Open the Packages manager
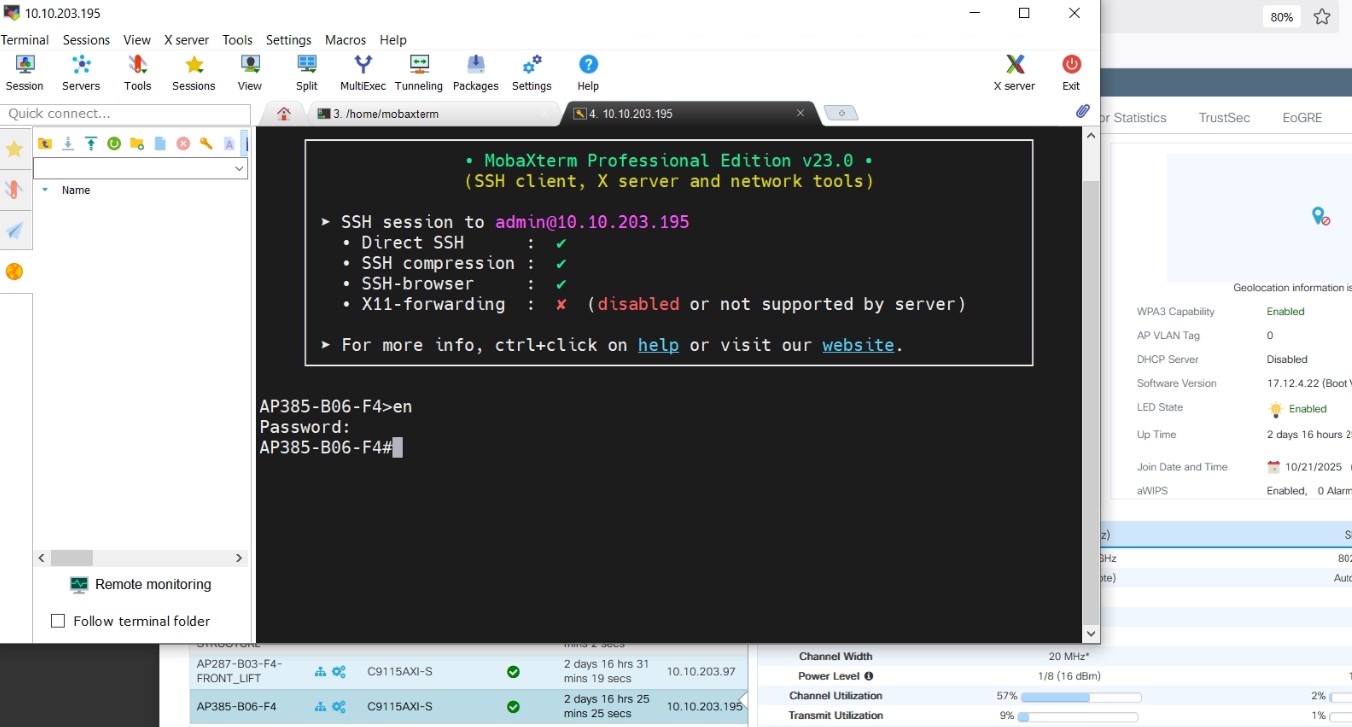 click(475, 73)
